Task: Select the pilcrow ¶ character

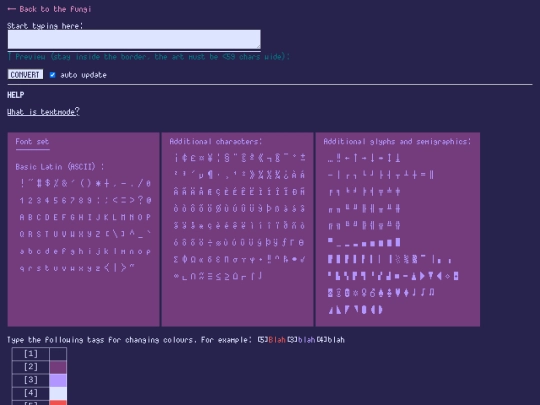Action: coord(210,175)
